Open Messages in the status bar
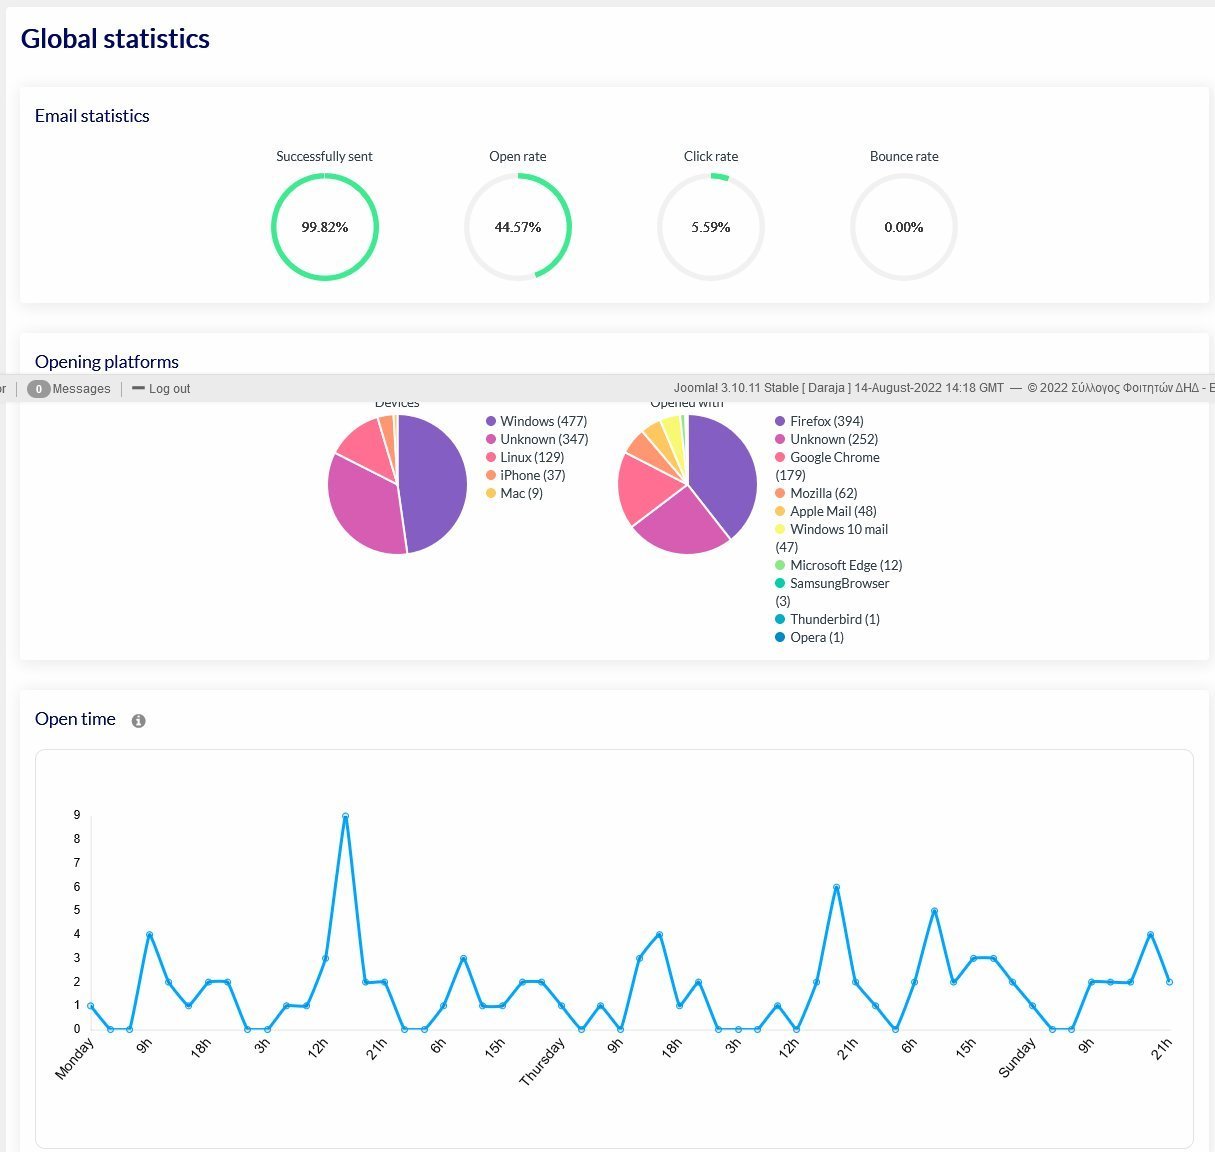The height and width of the screenshot is (1152, 1215). 81,389
